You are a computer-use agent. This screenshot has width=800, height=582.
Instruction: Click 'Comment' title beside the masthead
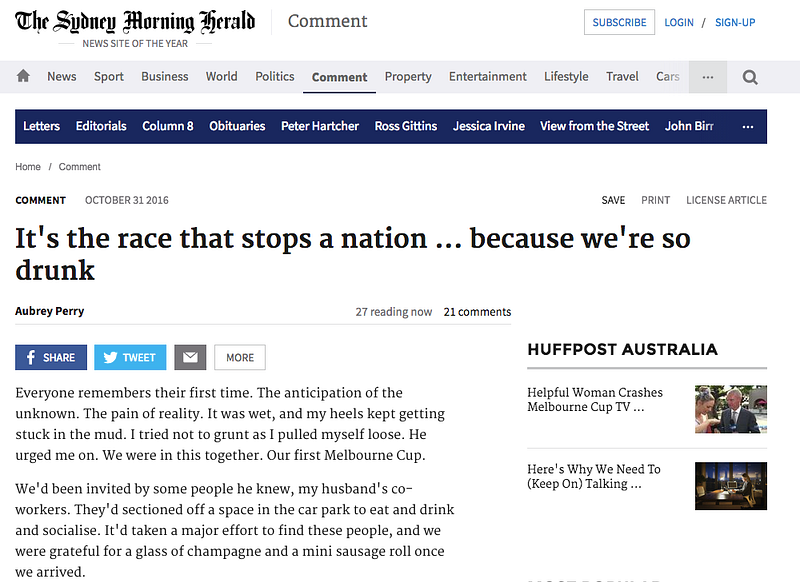(x=328, y=21)
